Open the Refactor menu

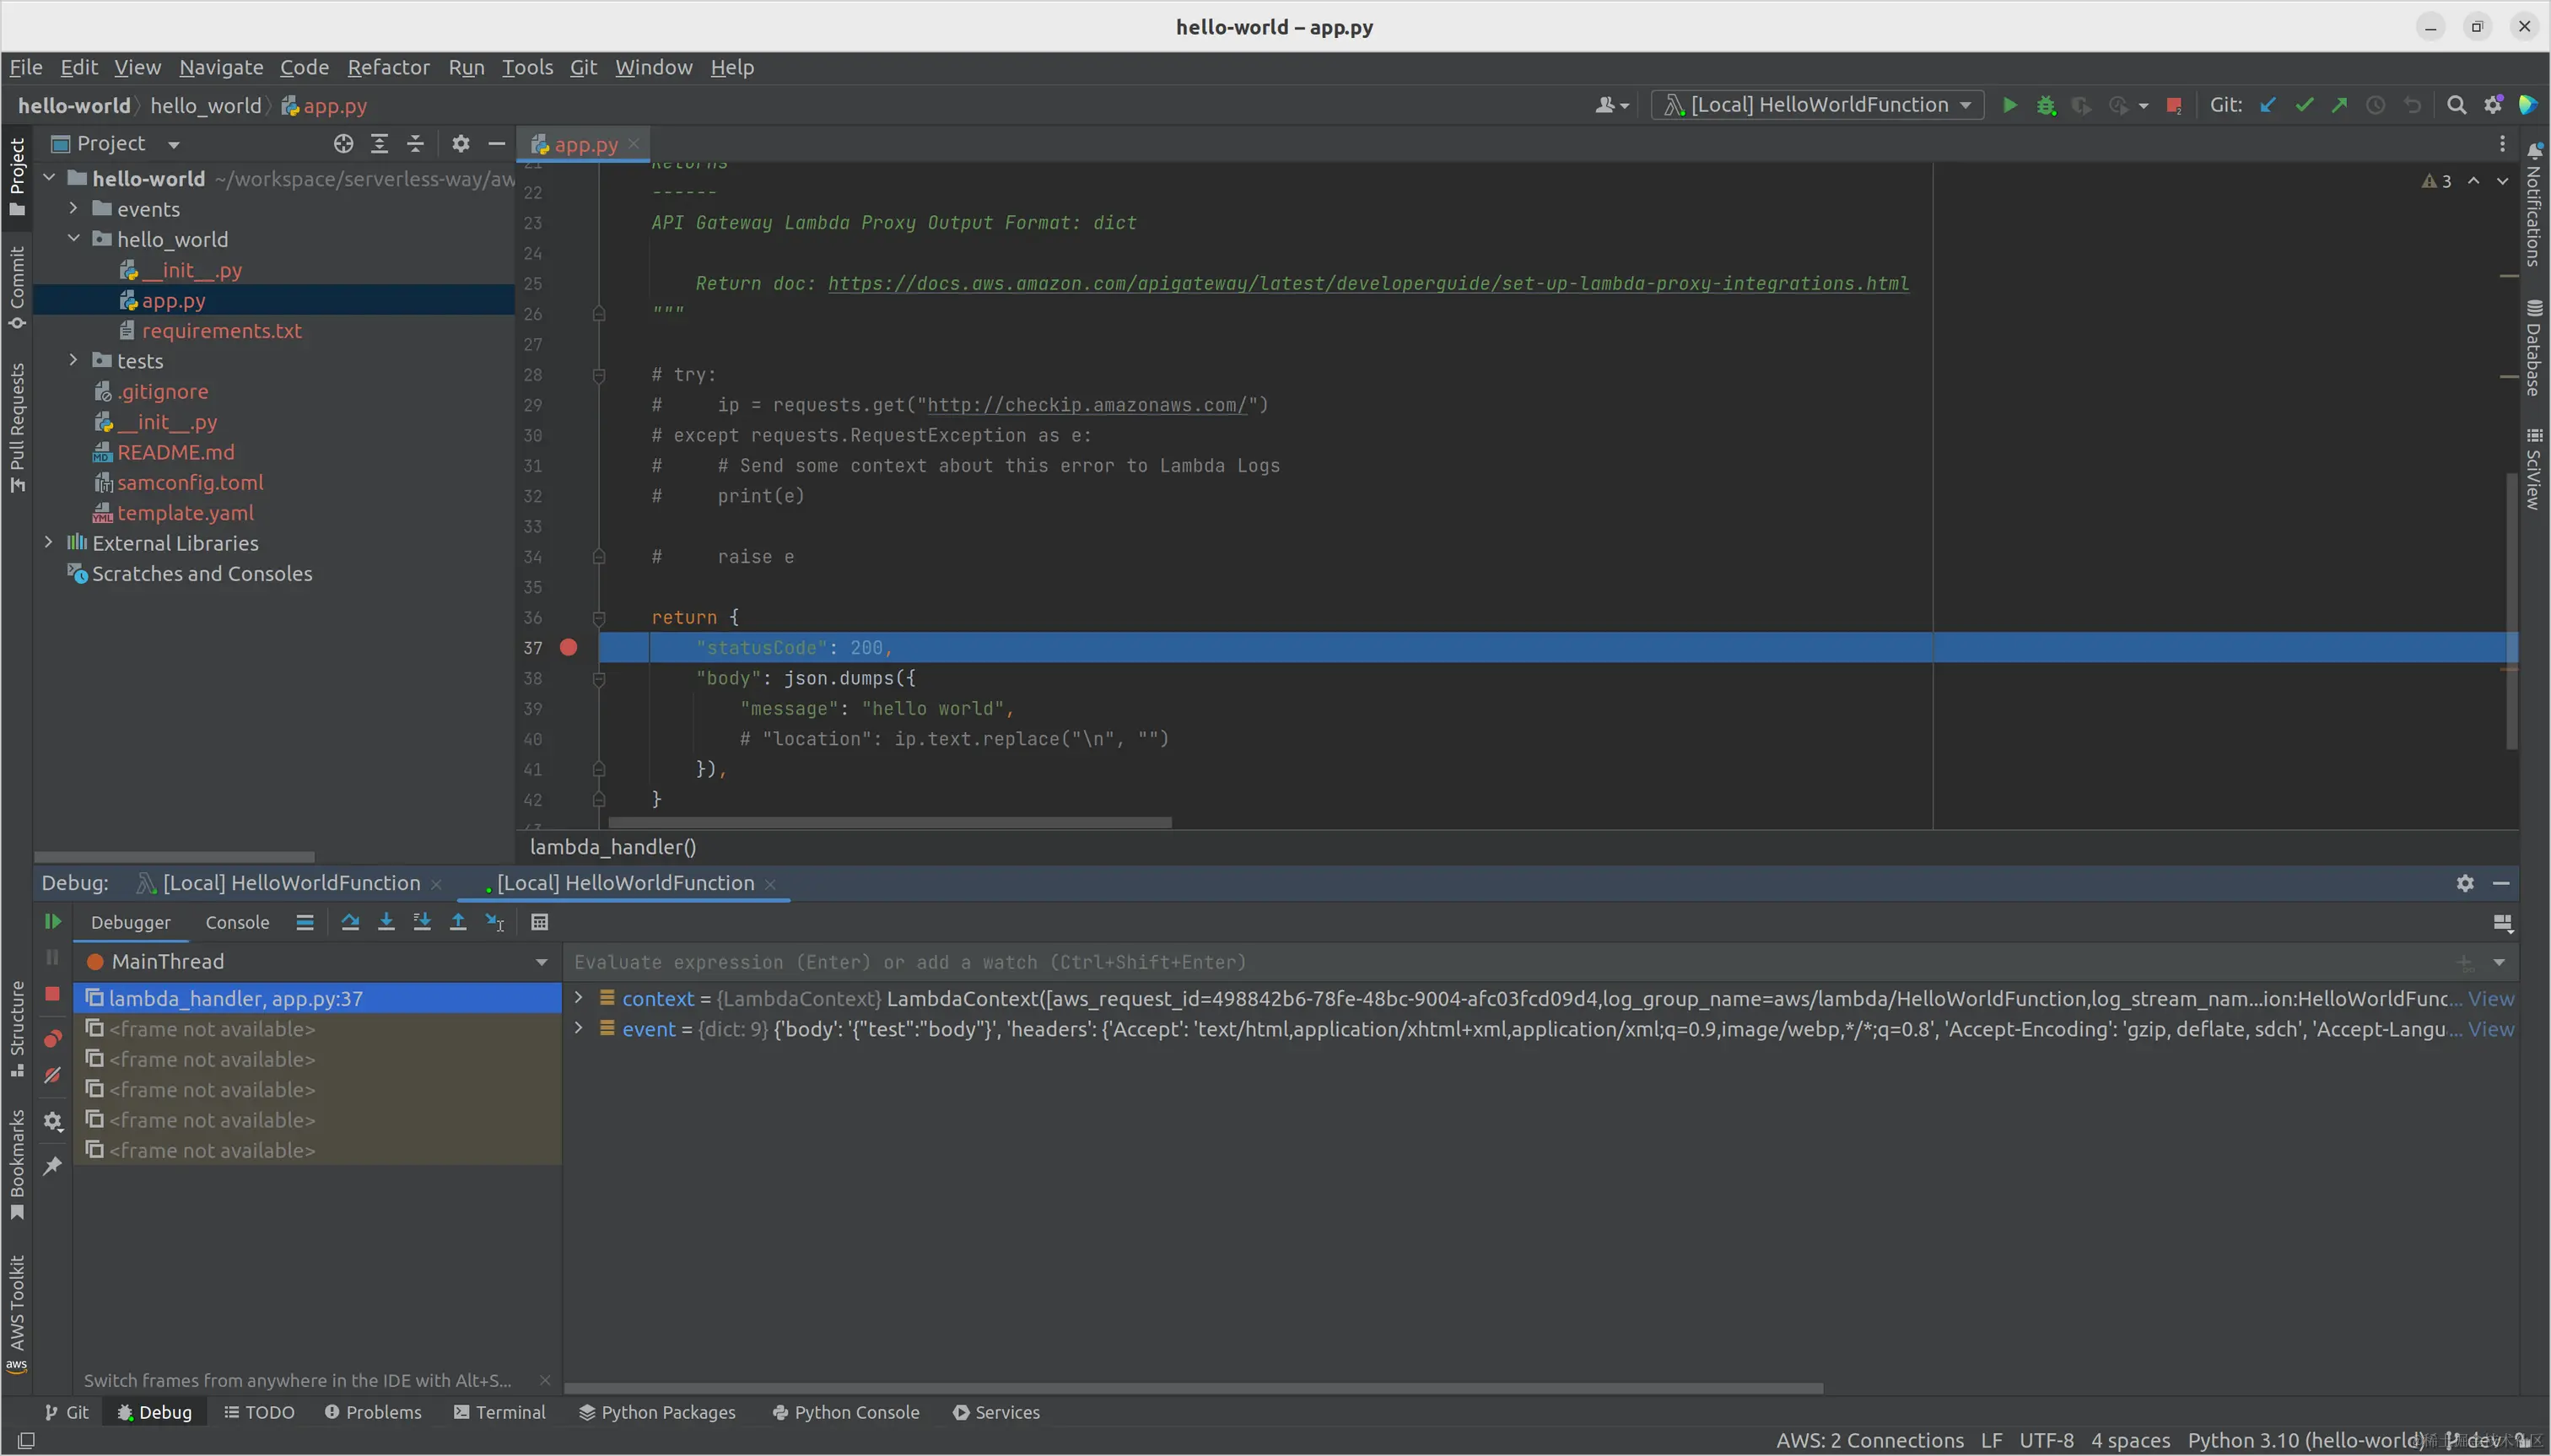(x=388, y=67)
